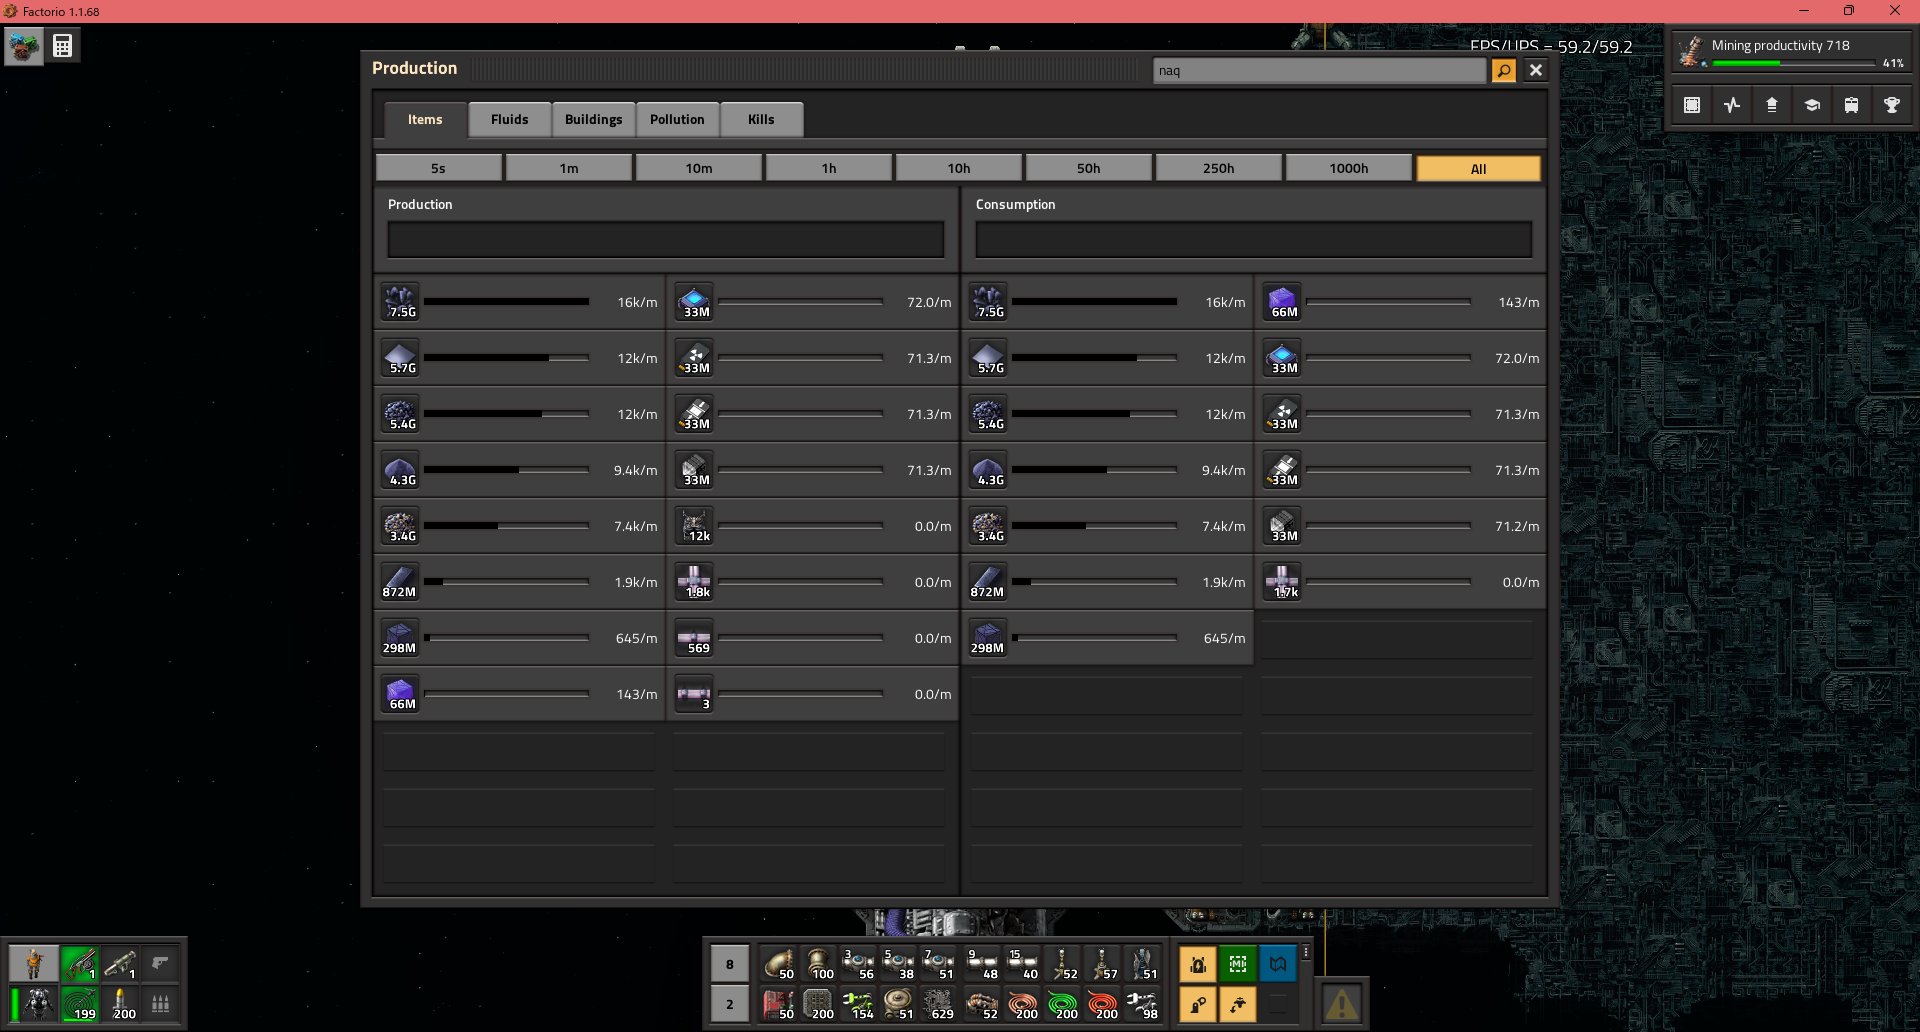Select the All time range
The height and width of the screenshot is (1032, 1920).
(1479, 168)
